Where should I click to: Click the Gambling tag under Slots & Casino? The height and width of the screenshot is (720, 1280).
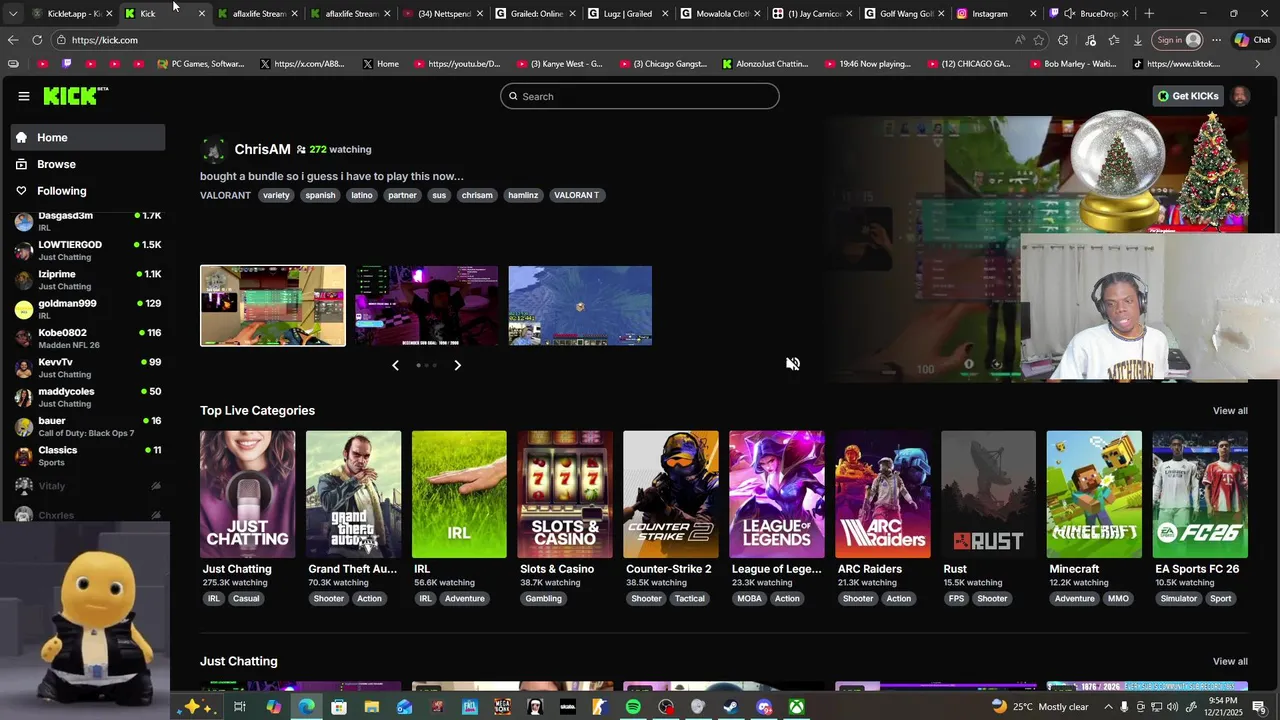pyautogui.click(x=543, y=599)
